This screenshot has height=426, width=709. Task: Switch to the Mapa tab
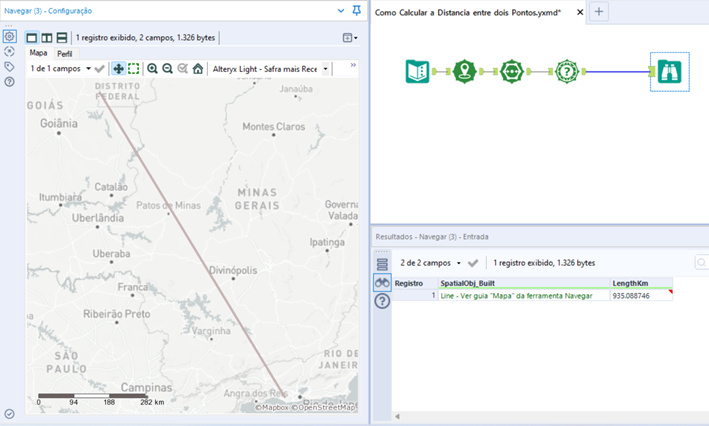(38, 53)
